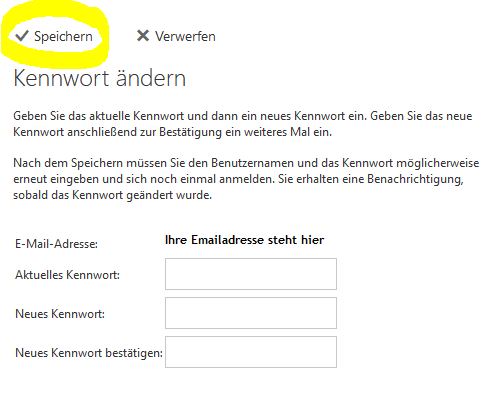Click the Neues Kennwort bestätigen label
Viewport: 488px width, 405px height.
tap(89, 353)
